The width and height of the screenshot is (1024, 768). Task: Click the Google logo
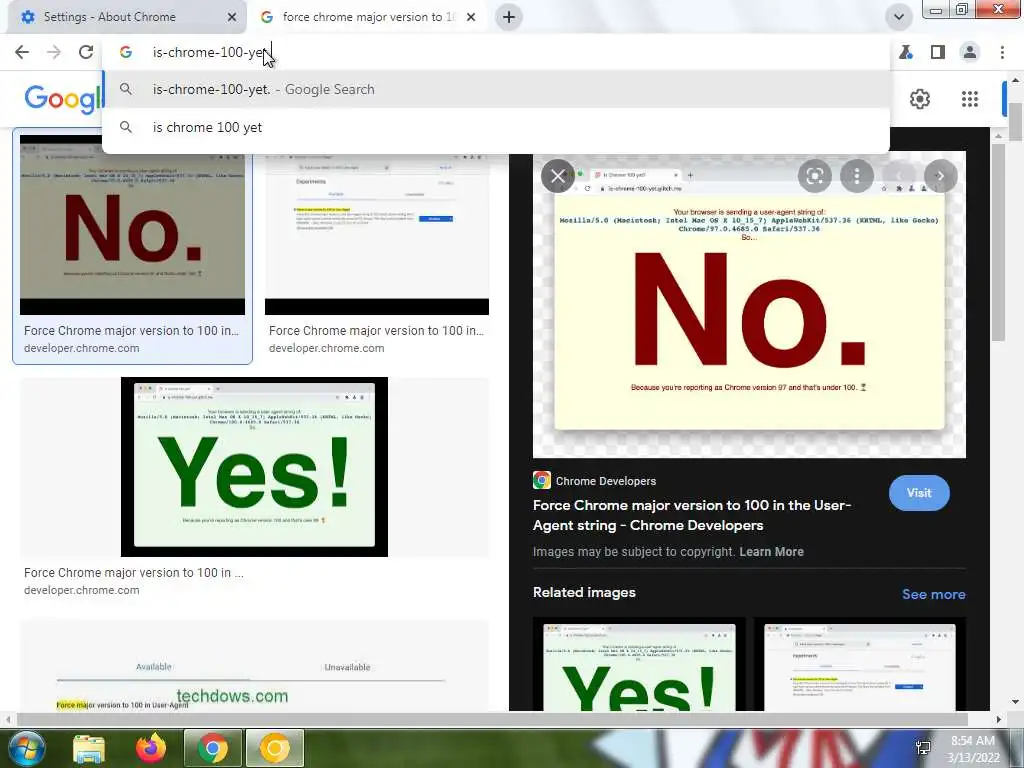click(x=64, y=99)
